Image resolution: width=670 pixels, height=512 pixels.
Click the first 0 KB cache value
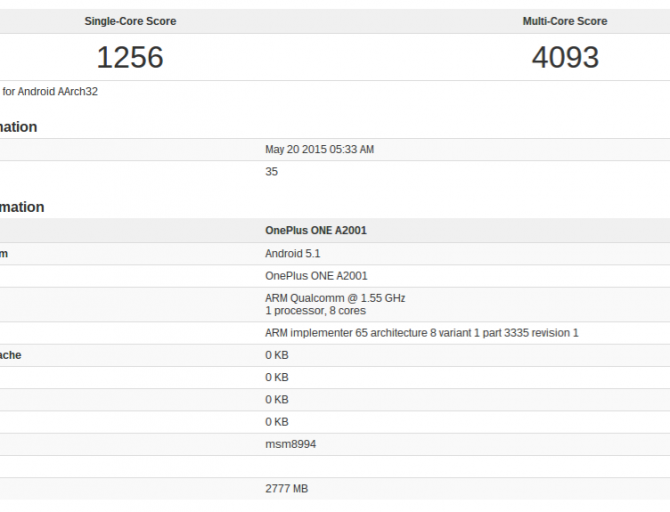click(276, 355)
